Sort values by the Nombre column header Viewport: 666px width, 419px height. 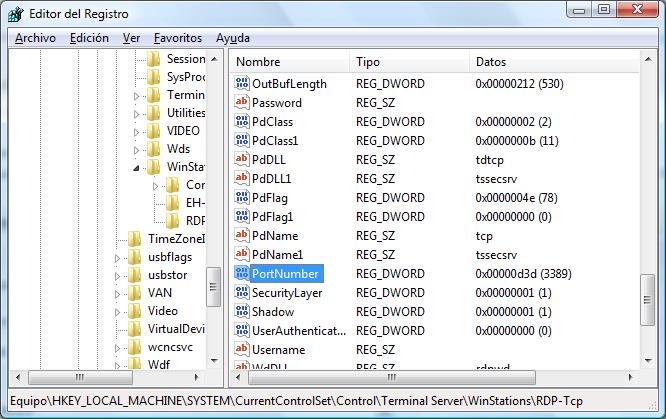(290, 62)
